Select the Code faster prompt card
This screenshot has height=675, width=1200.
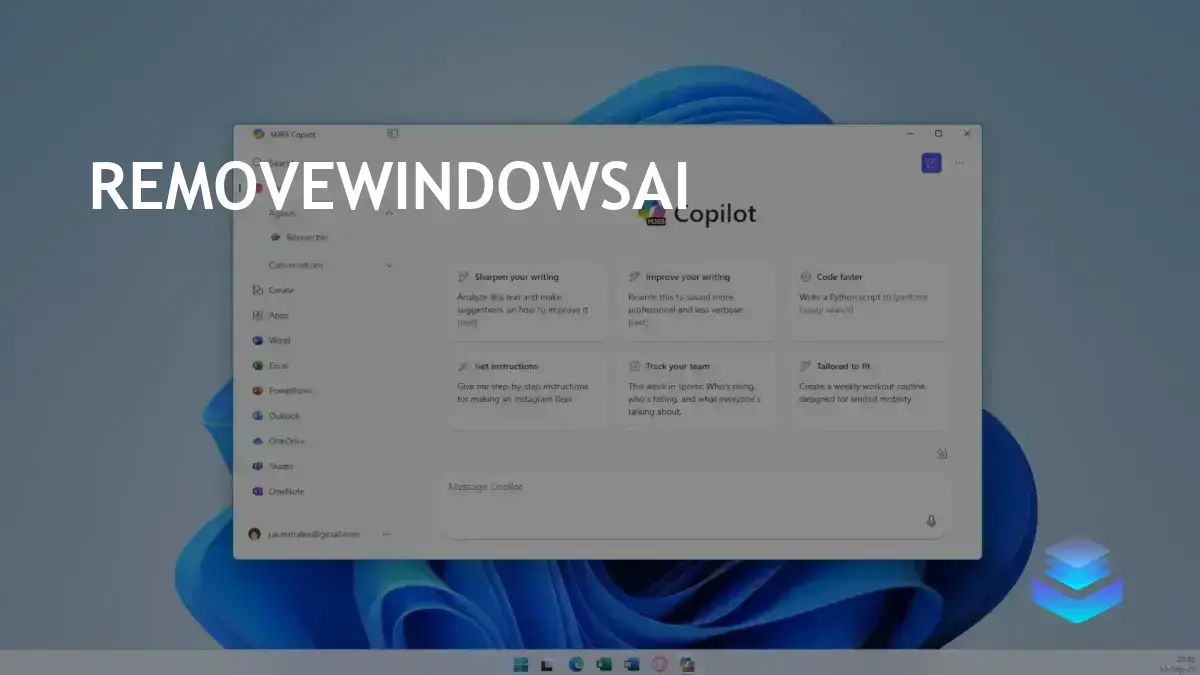click(x=869, y=300)
